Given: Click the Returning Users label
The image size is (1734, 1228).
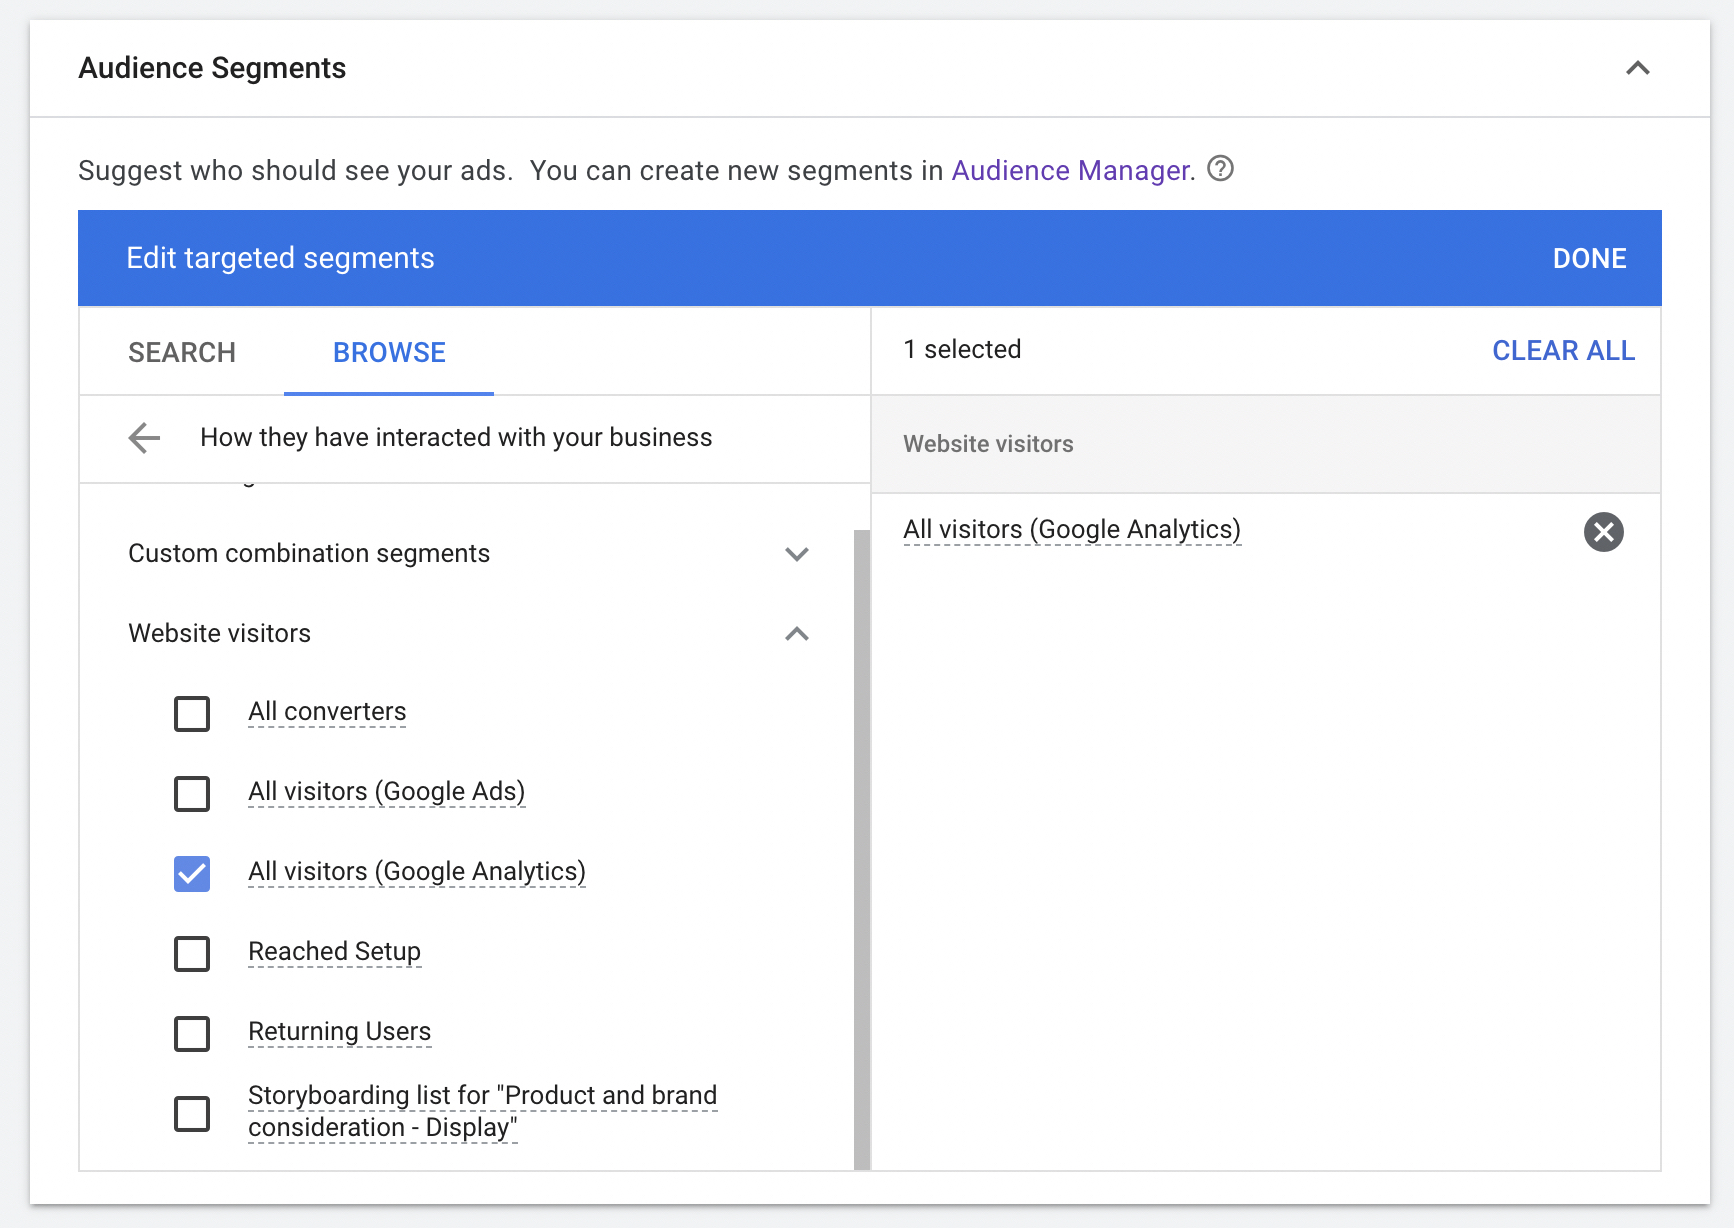Looking at the screenshot, I should point(339,1032).
